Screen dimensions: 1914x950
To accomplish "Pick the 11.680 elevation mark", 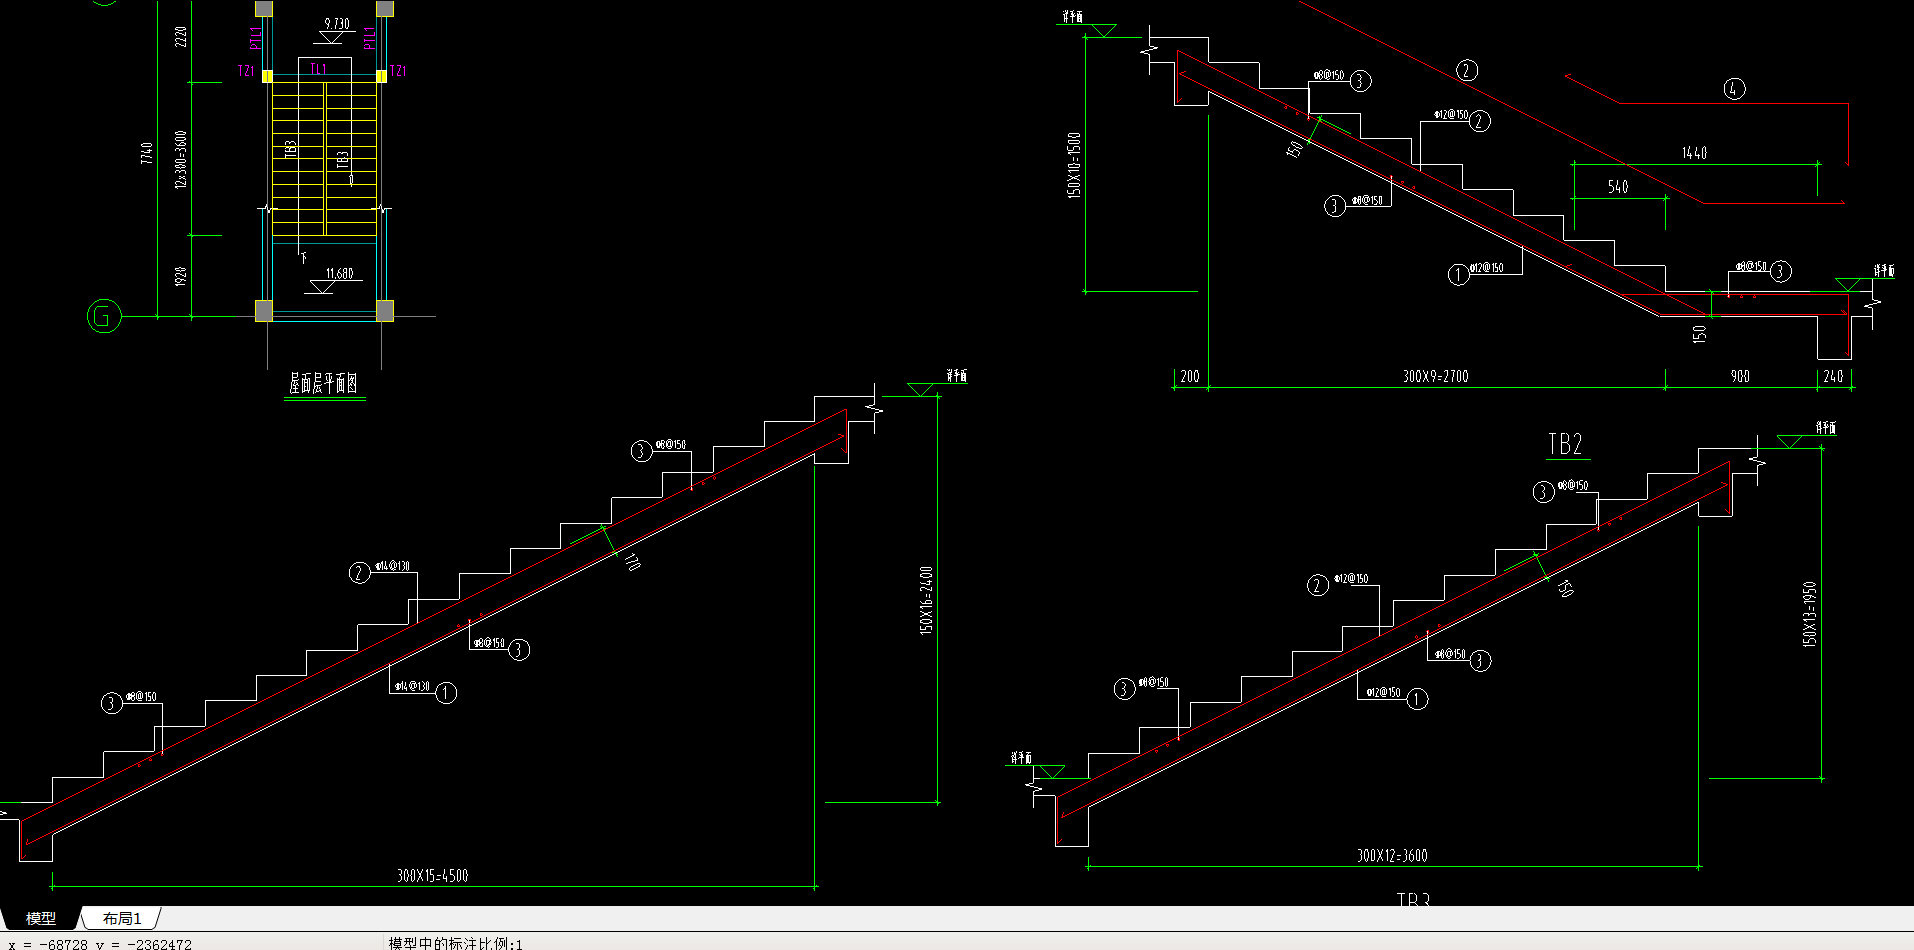I will click(339, 273).
